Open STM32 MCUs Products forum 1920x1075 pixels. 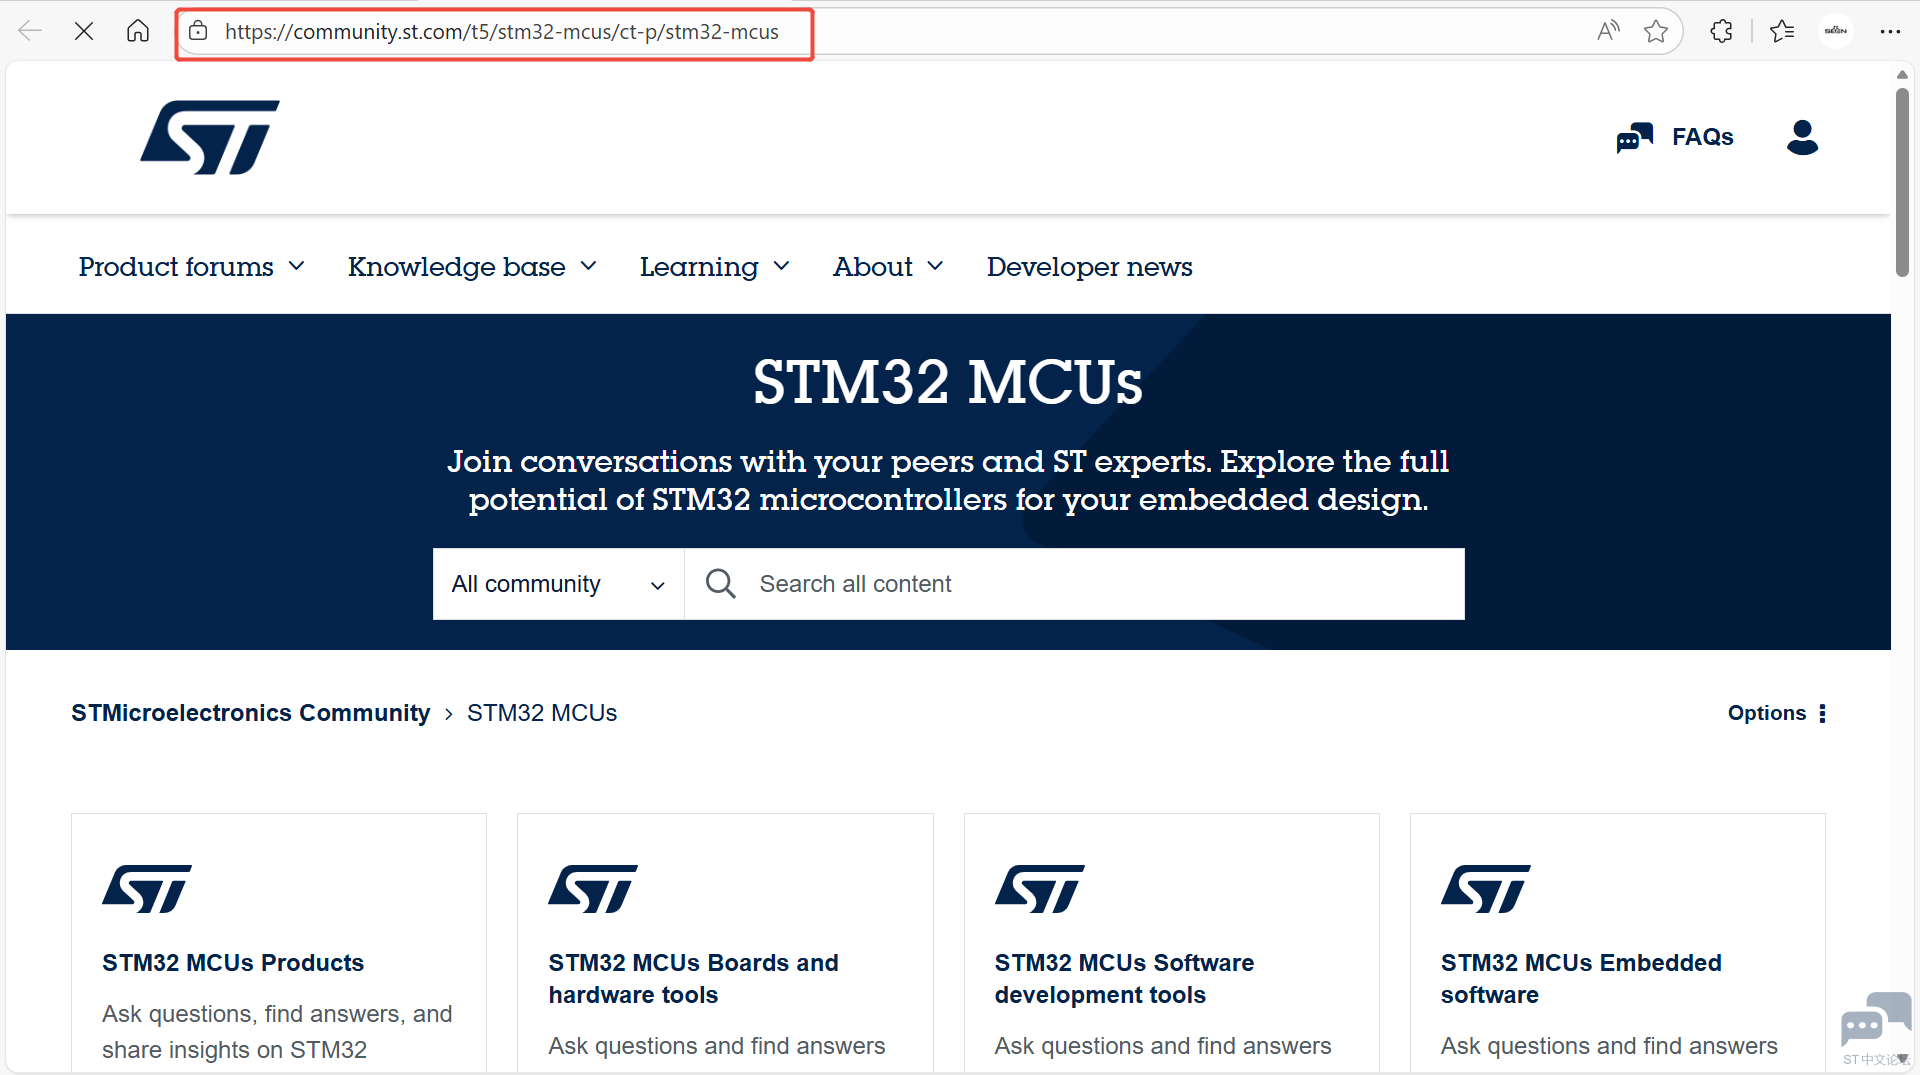pyautogui.click(x=233, y=963)
